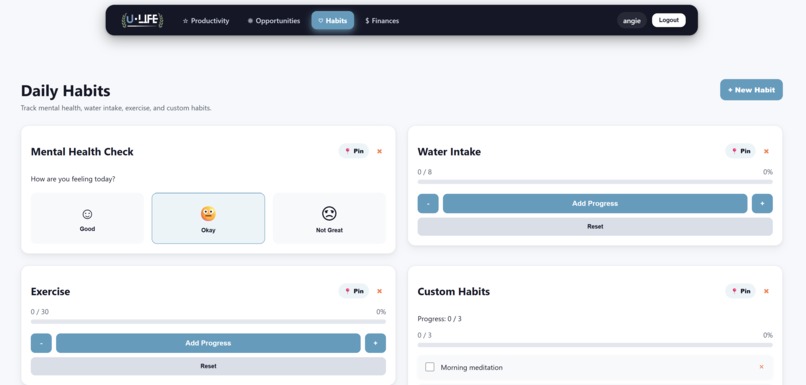Reset the Exercise progress
Viewport: 806px width, 385px height.
point(208,366)
